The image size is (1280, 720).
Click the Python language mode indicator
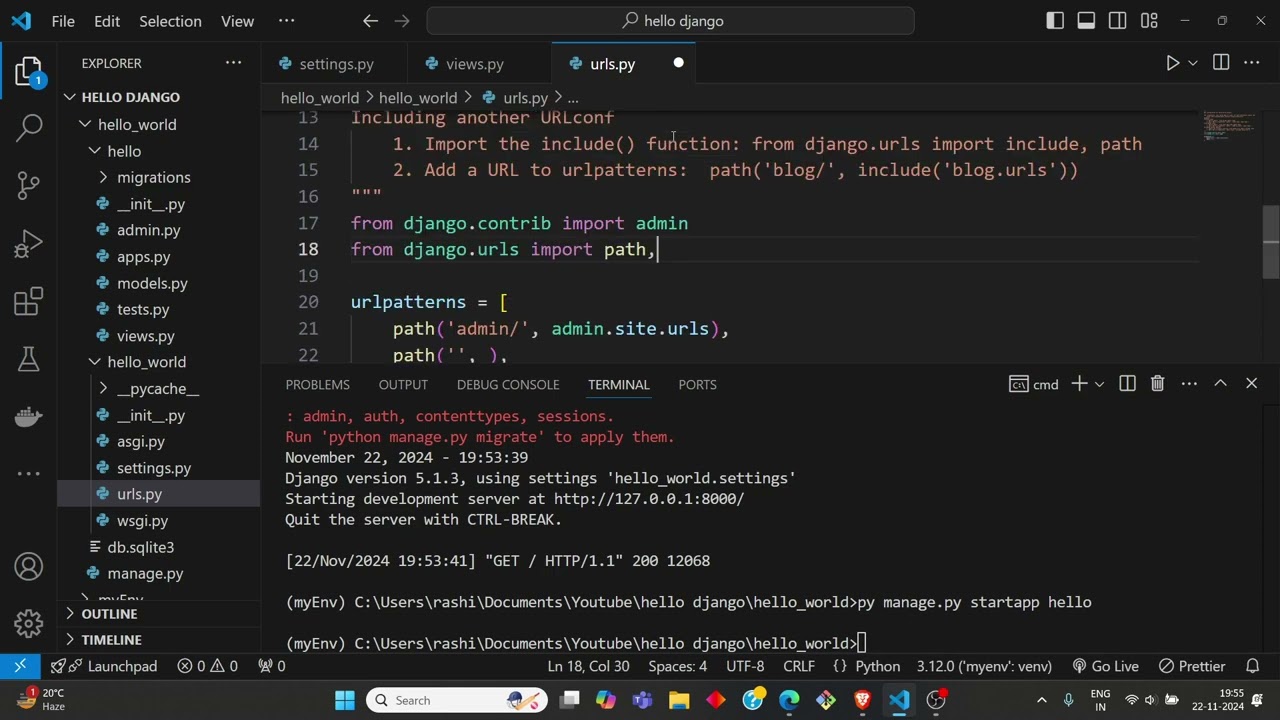[x=877, y=666]
